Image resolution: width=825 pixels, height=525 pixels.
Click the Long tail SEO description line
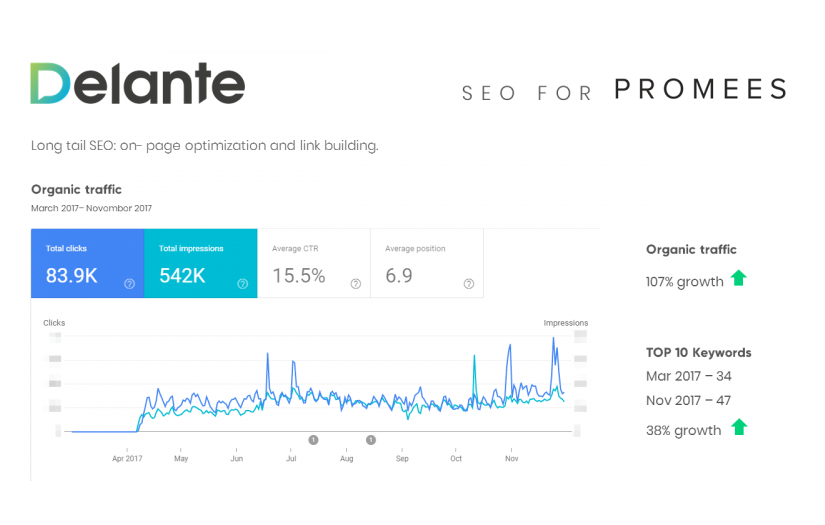click(x=205, y=146)
